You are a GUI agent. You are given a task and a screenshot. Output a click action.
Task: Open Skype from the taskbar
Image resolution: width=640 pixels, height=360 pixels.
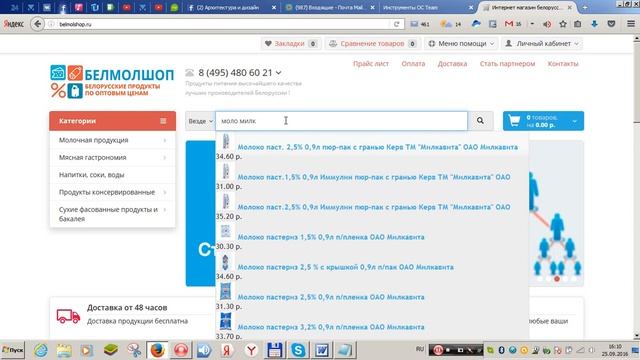pyautogui.click(x=298, y=350)
